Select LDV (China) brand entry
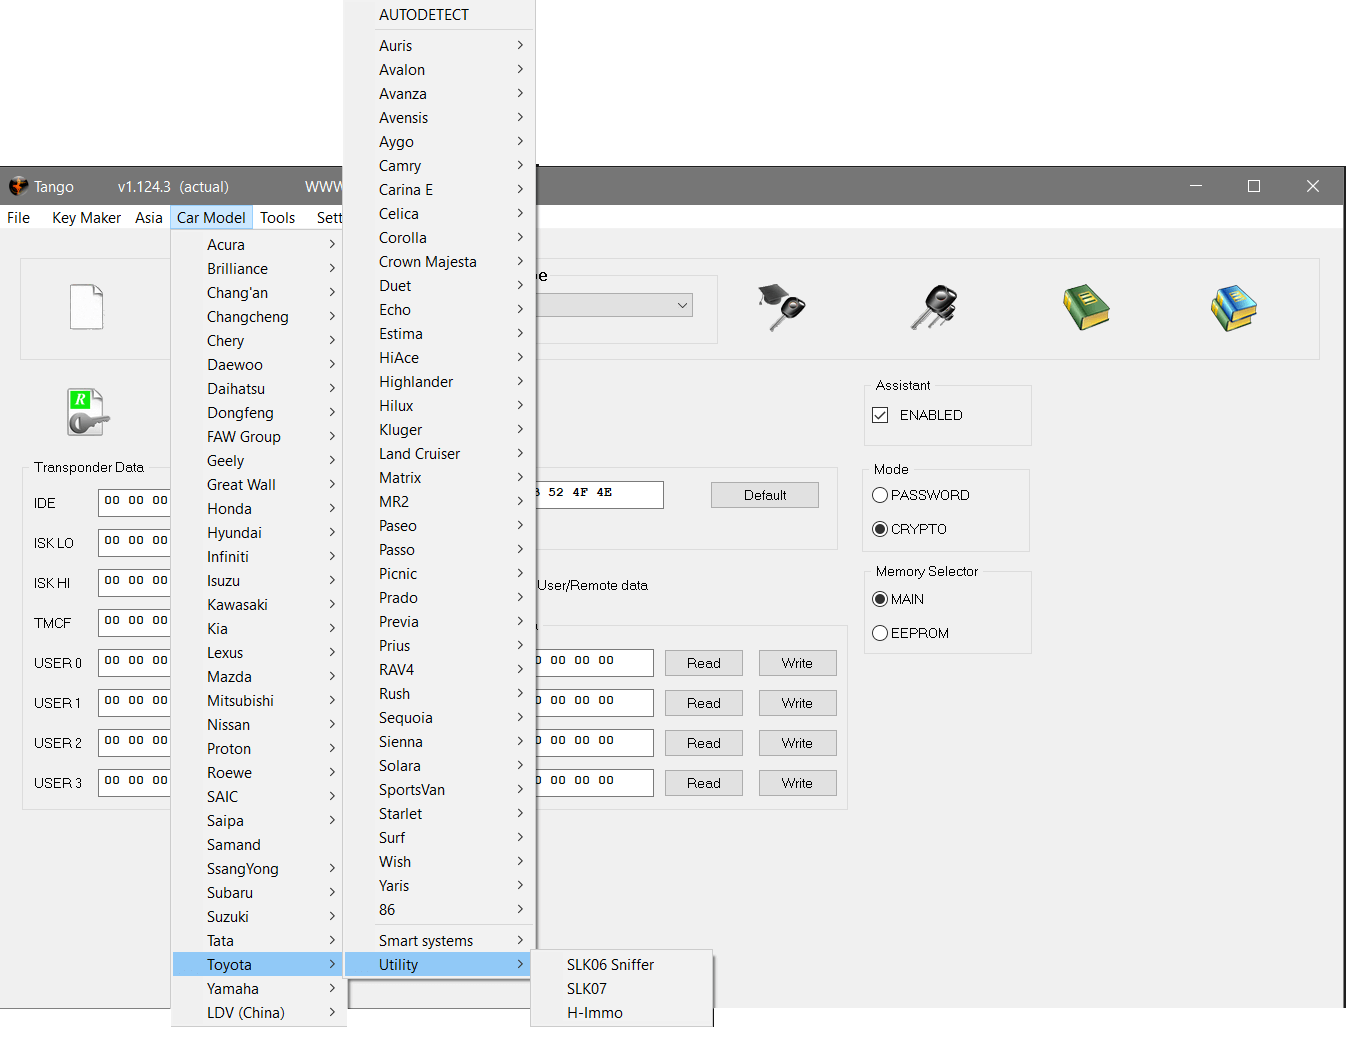This screenshot has height=1037, width=1346. point(259,1013)
